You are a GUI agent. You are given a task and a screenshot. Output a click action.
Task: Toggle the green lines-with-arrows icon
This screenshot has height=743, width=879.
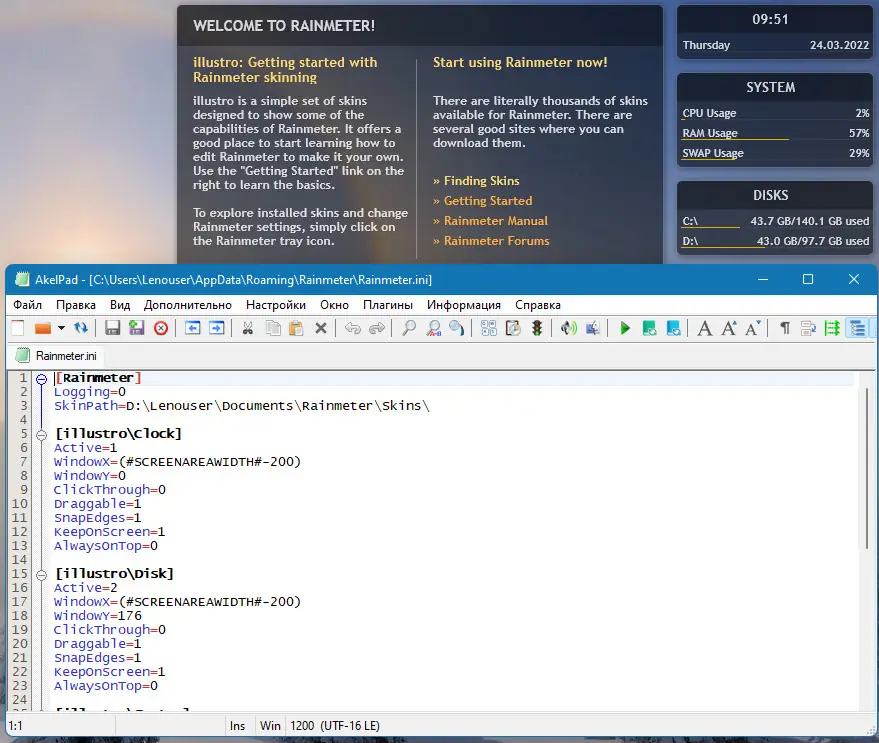click(x=832, y=328)
